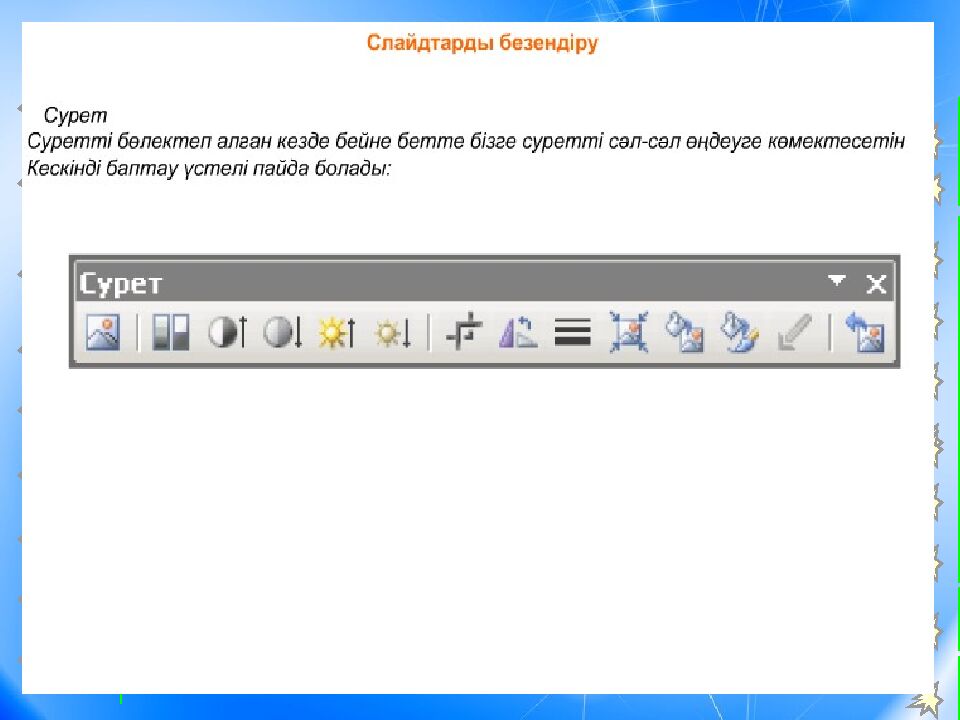The image size is (960, 720).
Task: Open the Format Picture paint bucket icon
Action: (x=740, y=333)
